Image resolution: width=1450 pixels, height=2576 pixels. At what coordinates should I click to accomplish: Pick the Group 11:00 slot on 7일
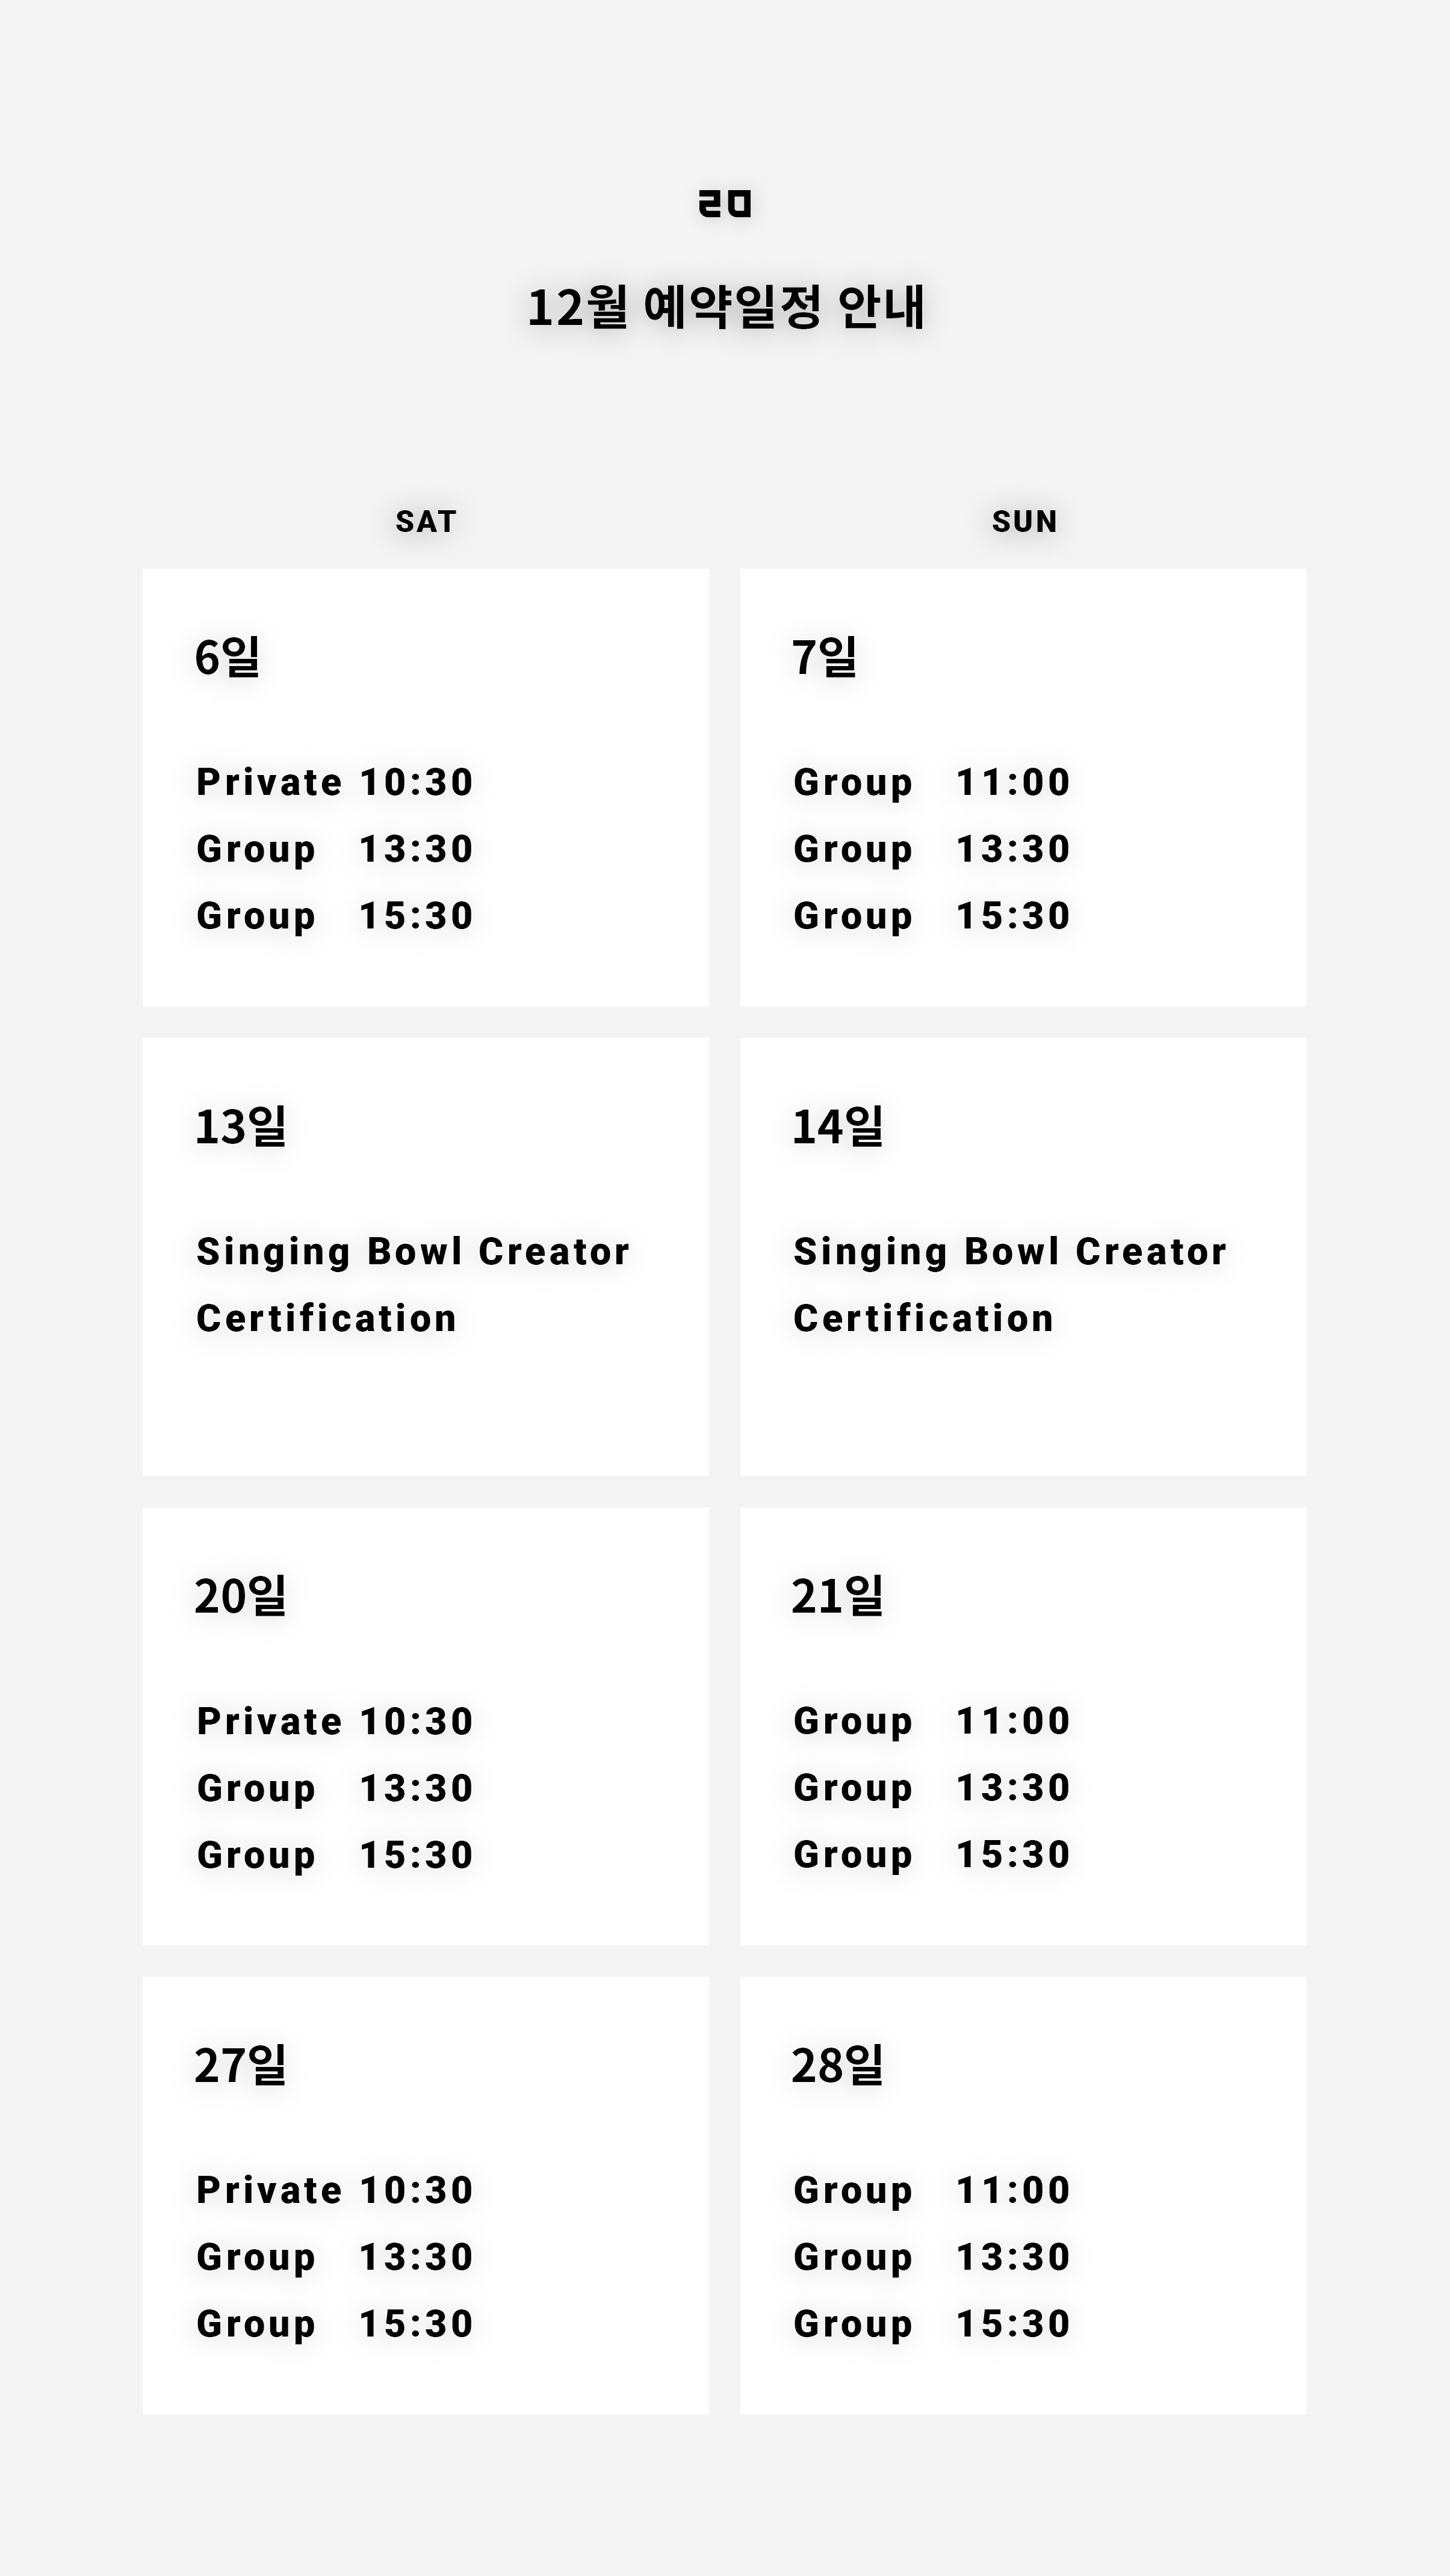coord(931,782)
